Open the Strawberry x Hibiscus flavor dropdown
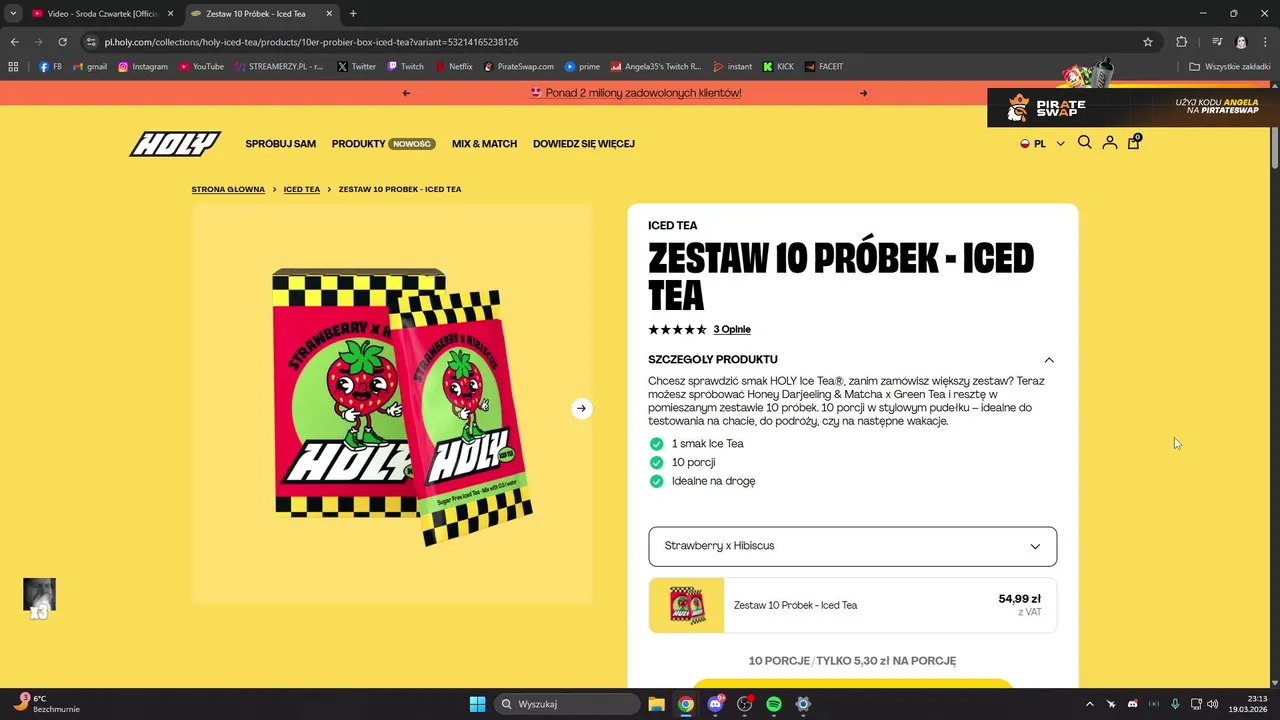The height and width of the screenshot is (720, 1280). 852,546
